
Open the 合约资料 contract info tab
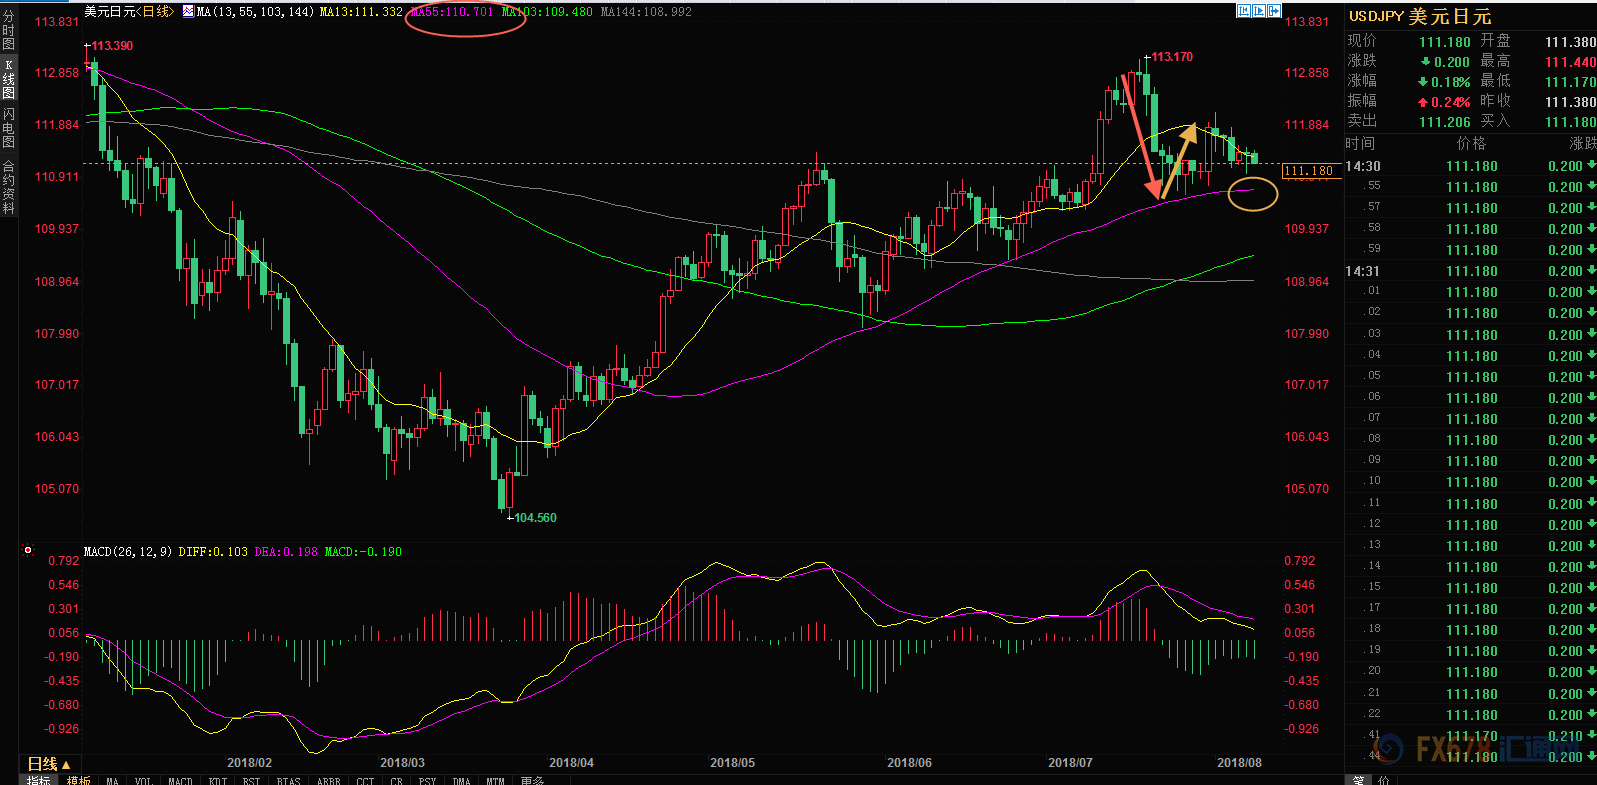pyautogui.click(x=9, y=187)
